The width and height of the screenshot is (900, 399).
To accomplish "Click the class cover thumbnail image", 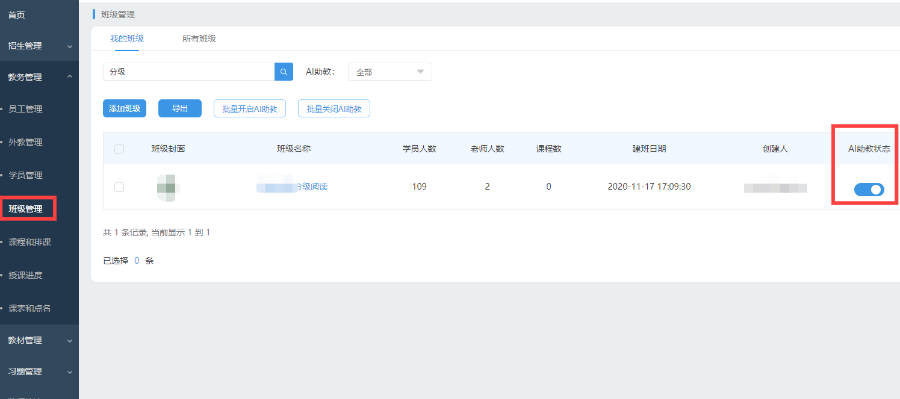I will tap(168, 187).
